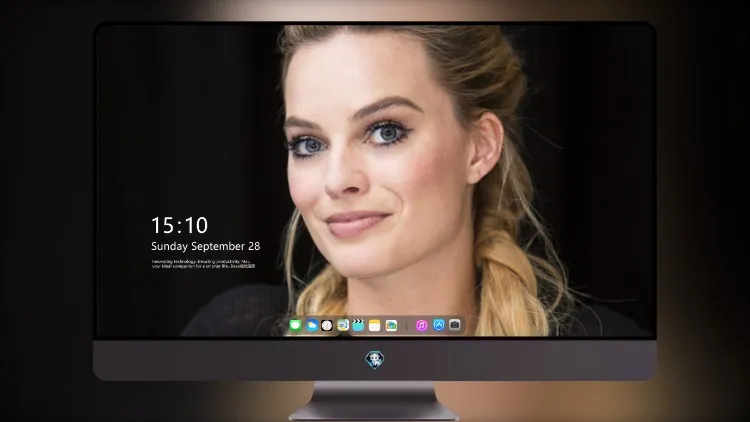The height and width of the screenshot is (422, 750).
Task: Click the slogan text below the date
Action: [x=203, y=264]
